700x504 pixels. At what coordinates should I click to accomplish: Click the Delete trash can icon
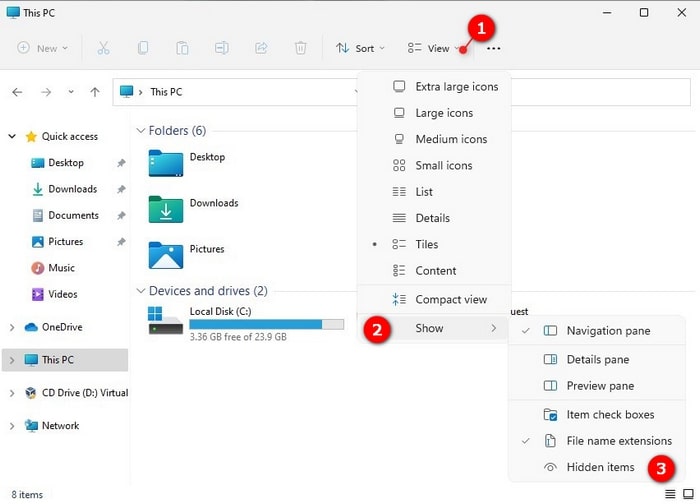pos(300,48)
